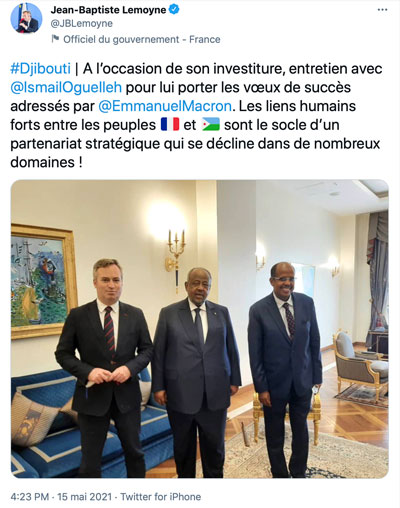The height and width of the screenshot is (508, 400).
Task: Click the painting in the tweet photo
Action: (x=43, y=281)
